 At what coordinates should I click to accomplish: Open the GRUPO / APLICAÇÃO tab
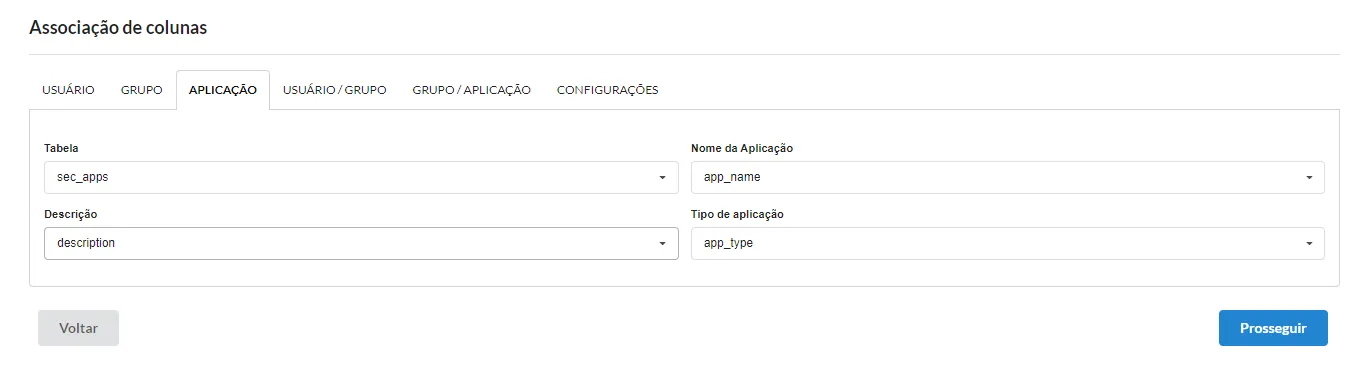(x=472, y=90)
